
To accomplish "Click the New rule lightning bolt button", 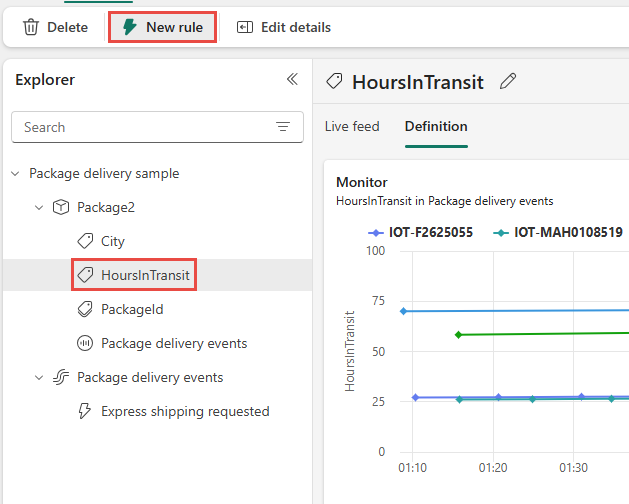I will click(x=162, y=27).
